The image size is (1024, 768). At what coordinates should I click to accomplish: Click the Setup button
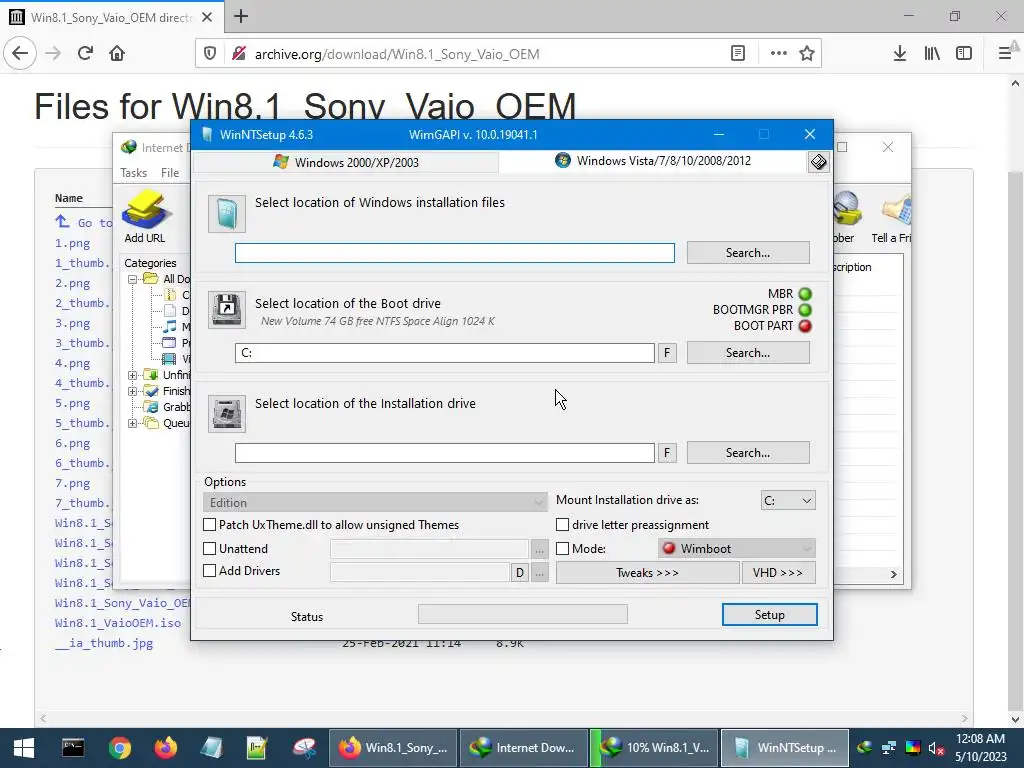tap(769, 615)
